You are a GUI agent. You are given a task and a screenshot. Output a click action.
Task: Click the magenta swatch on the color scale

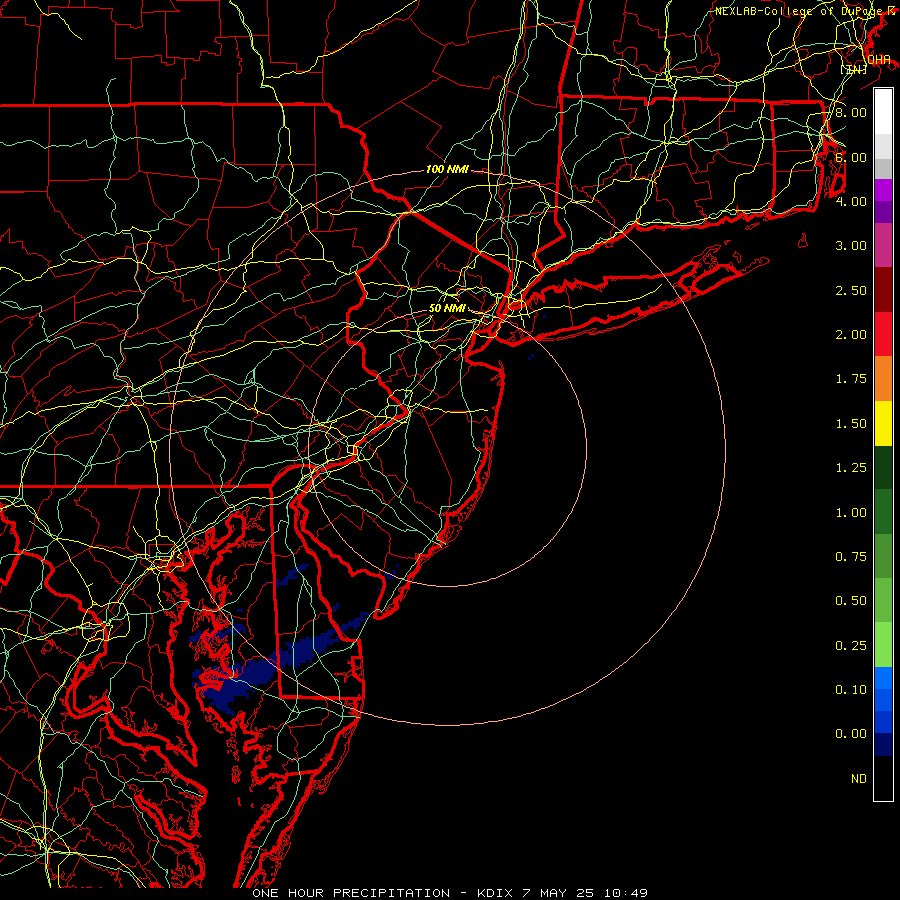(883, 190)
